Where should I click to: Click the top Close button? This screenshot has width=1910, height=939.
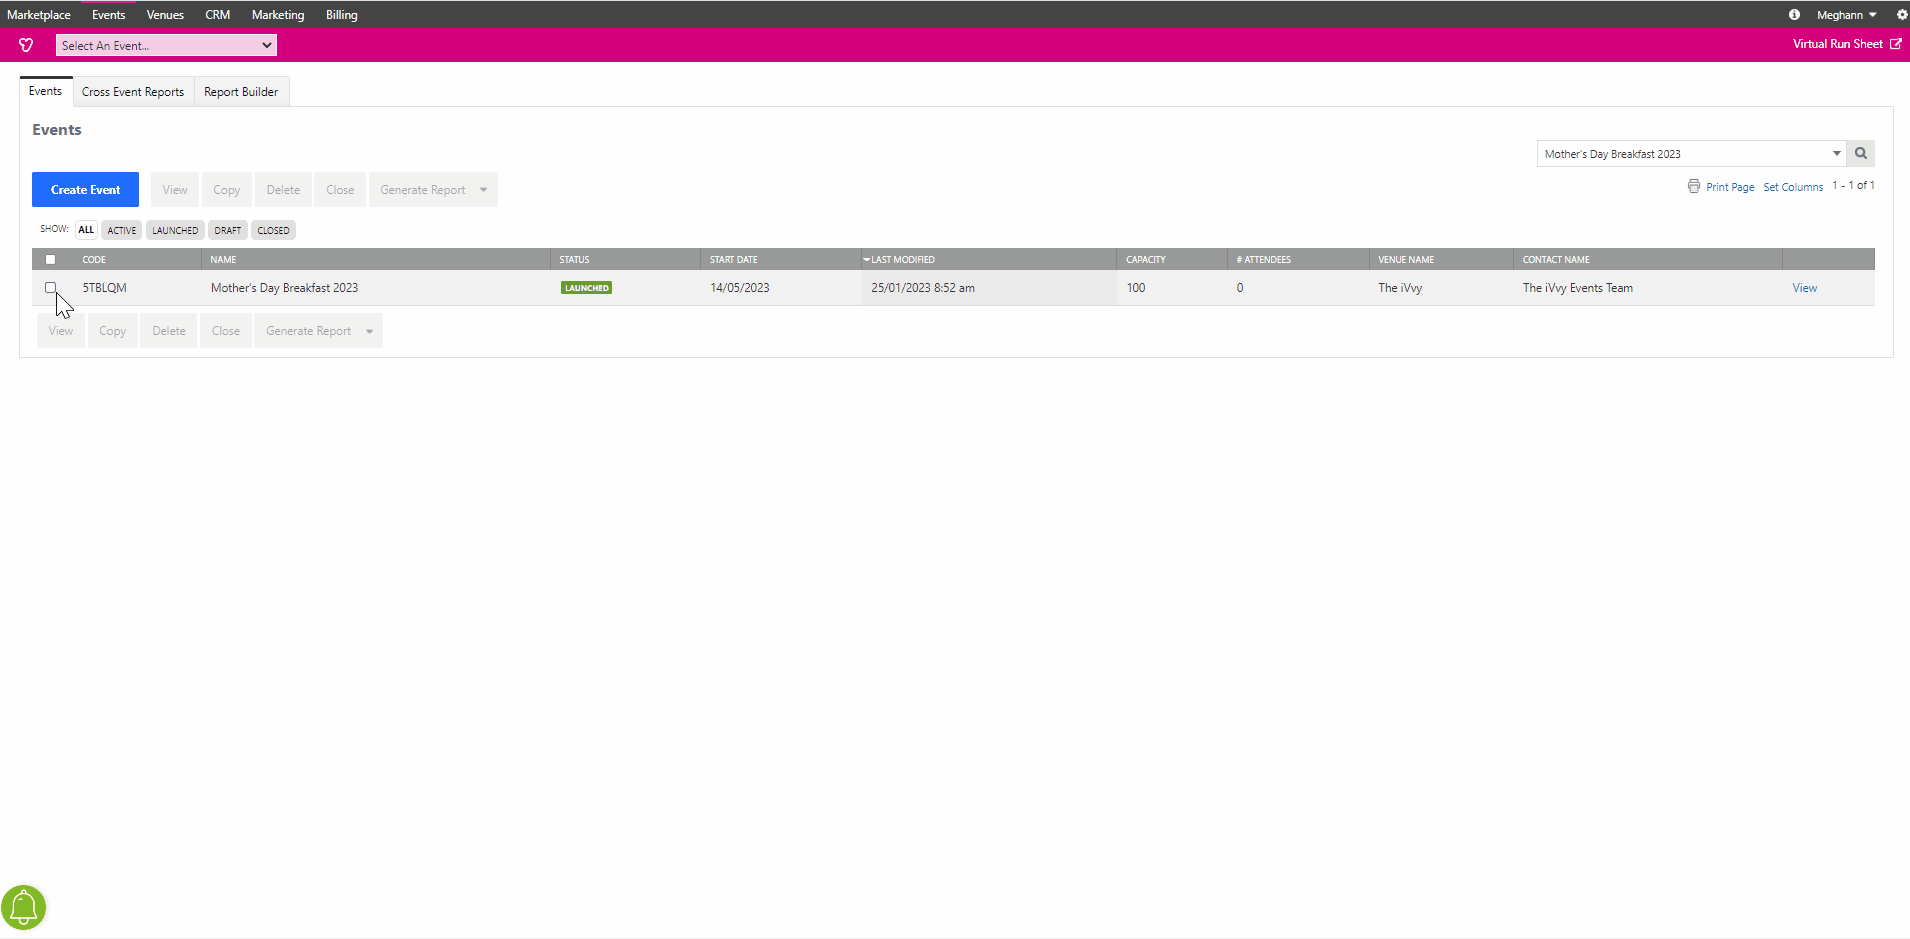pyautogui.click(x=340, y=190)
